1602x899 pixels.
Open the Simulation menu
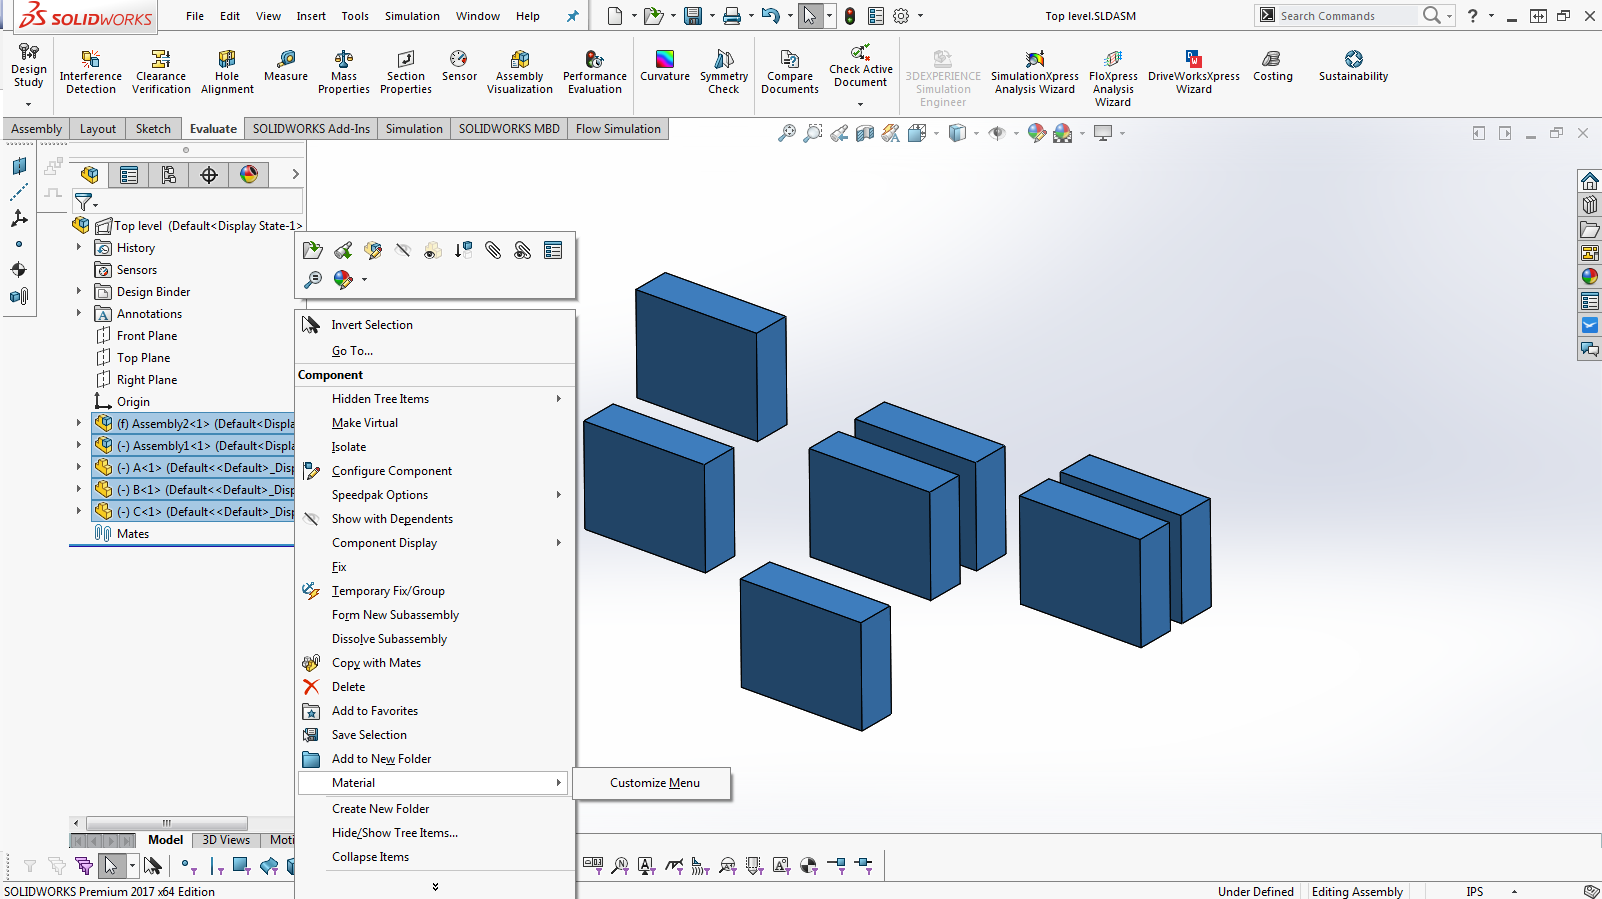(412, 16)
